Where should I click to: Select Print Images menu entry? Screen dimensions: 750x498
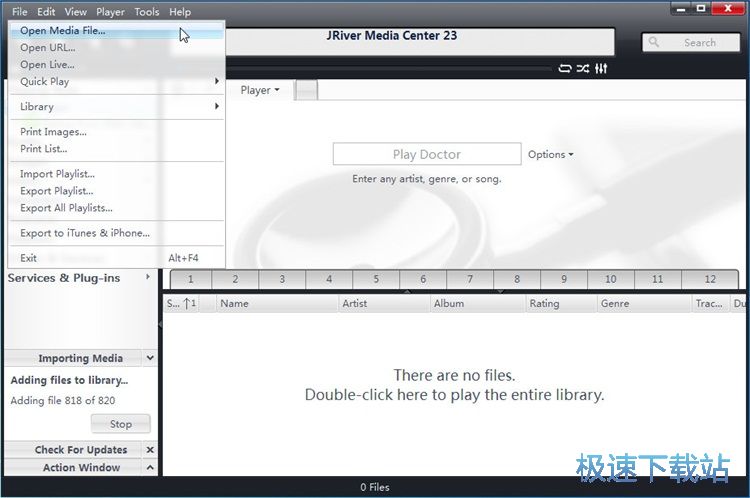pyautogui.click(x=117, y=132)
